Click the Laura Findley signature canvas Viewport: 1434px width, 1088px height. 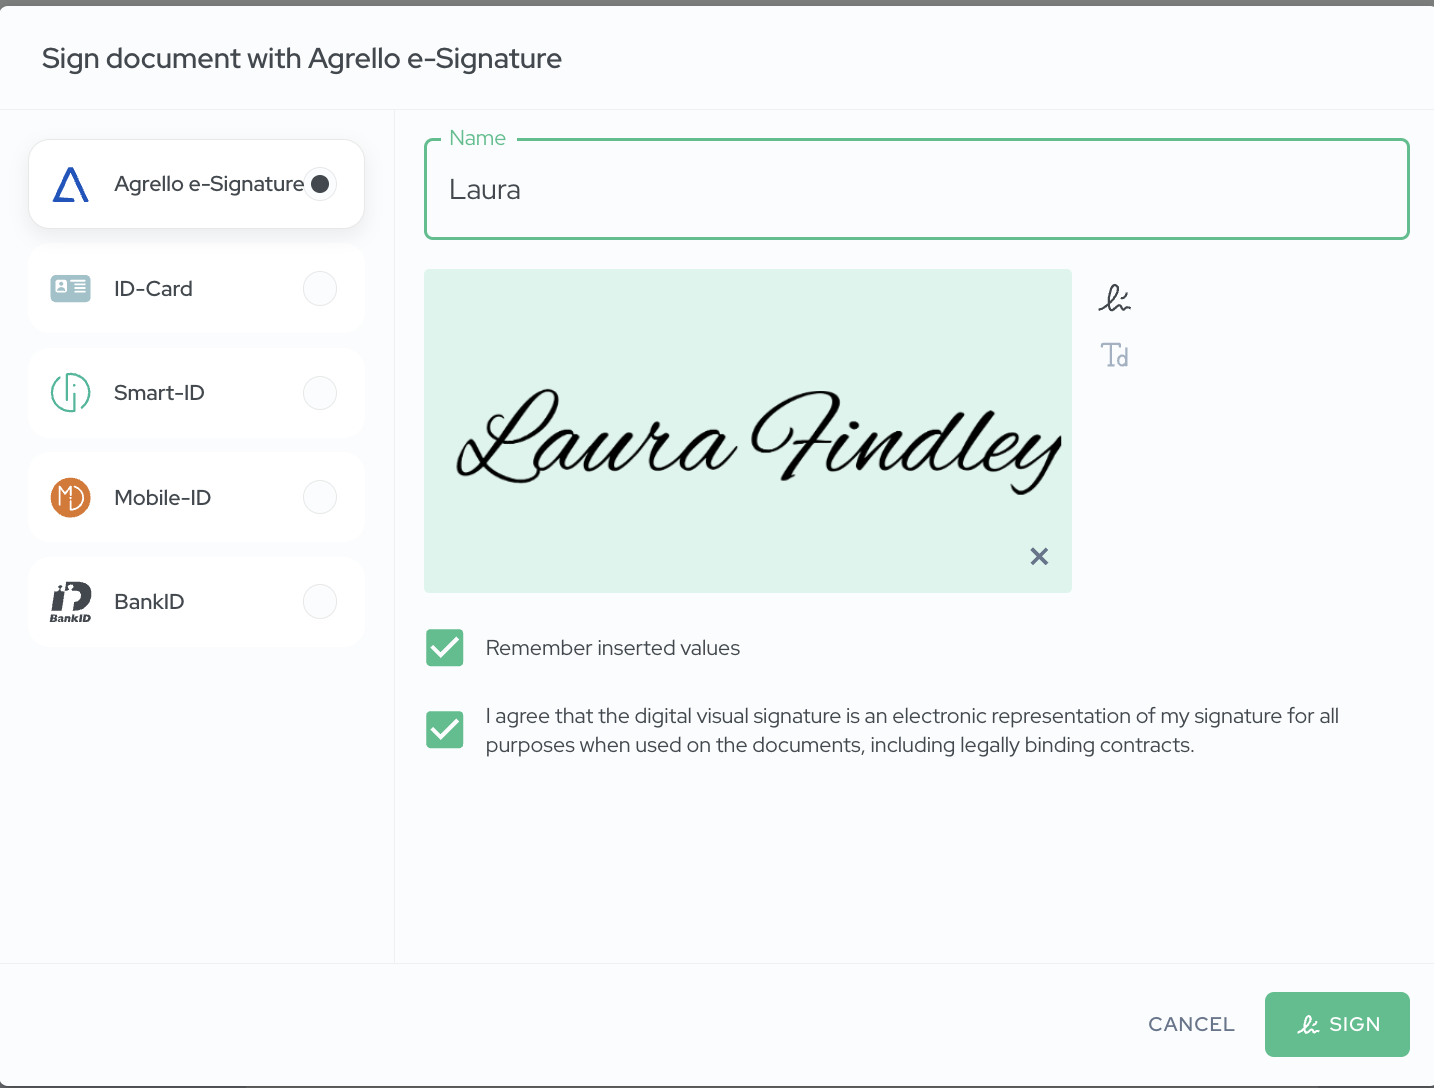748,431
